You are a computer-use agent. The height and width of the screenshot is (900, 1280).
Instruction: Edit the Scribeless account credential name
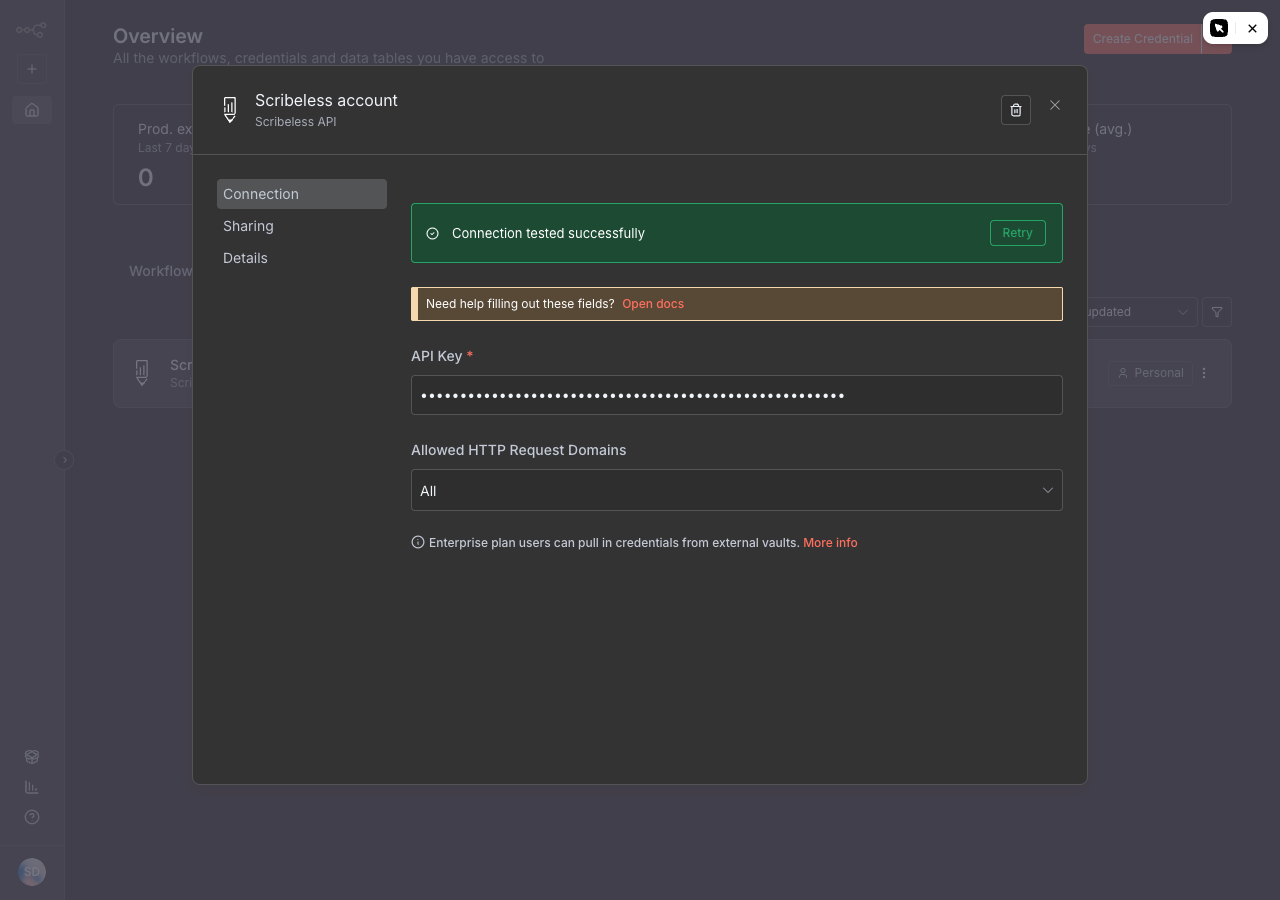point(326,100)
